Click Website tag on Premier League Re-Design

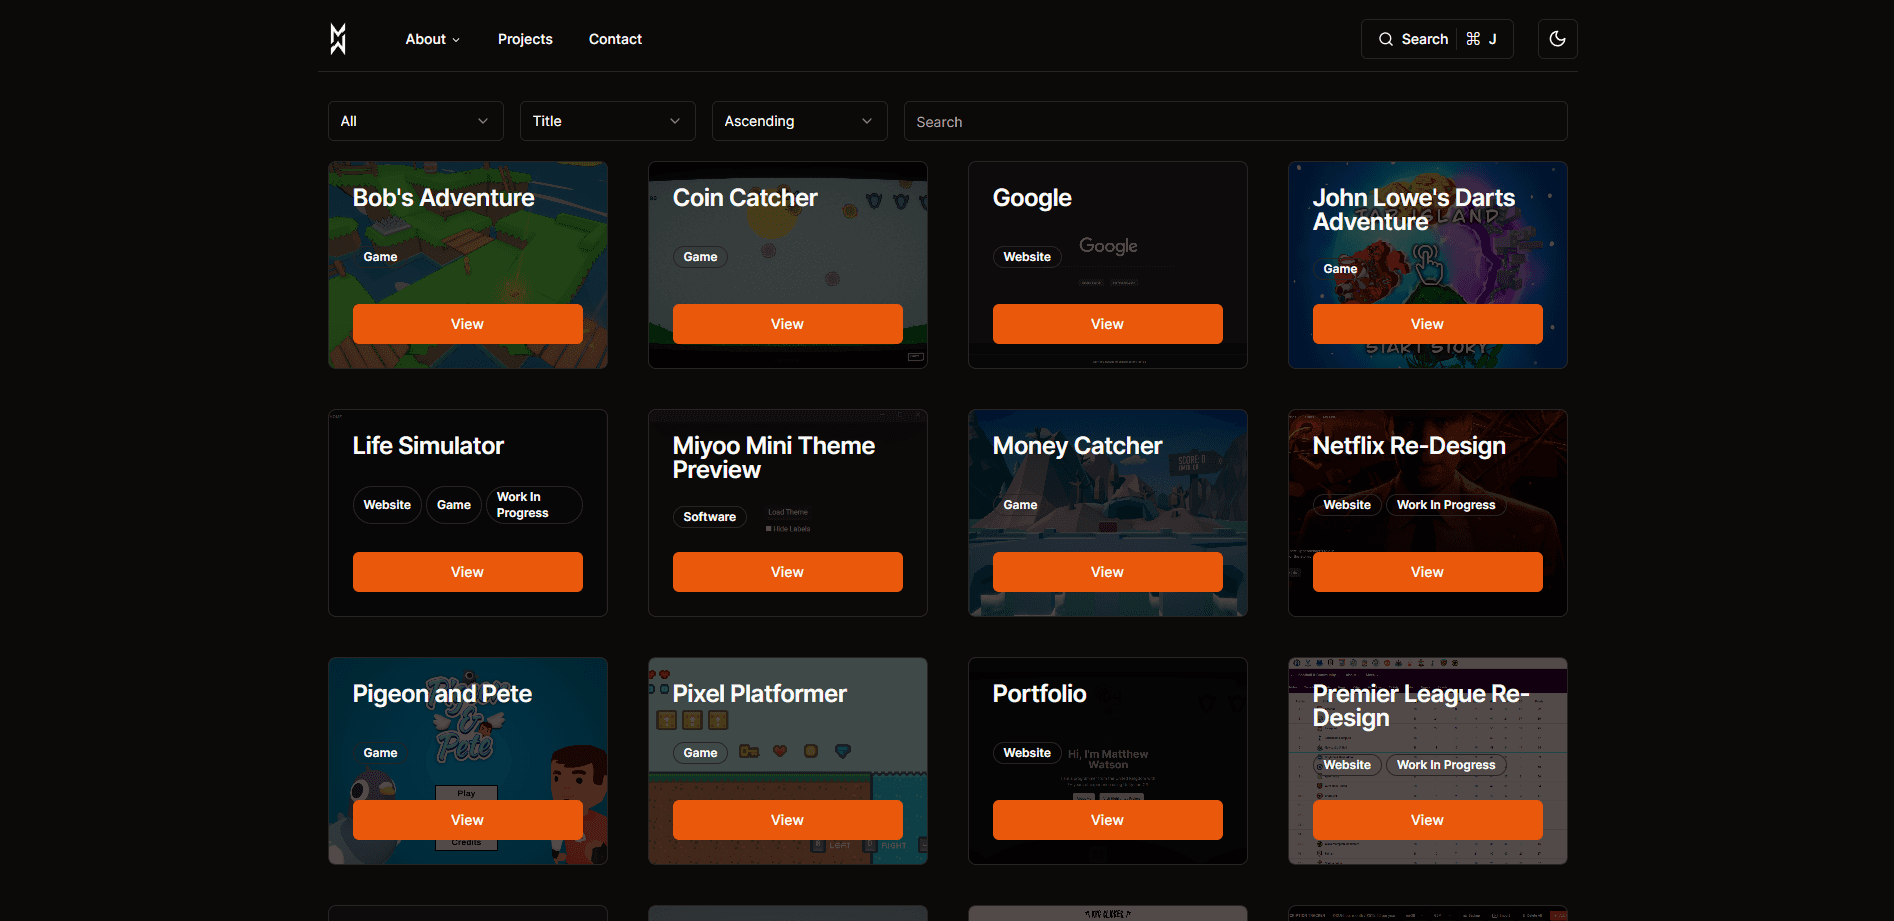1347,765
